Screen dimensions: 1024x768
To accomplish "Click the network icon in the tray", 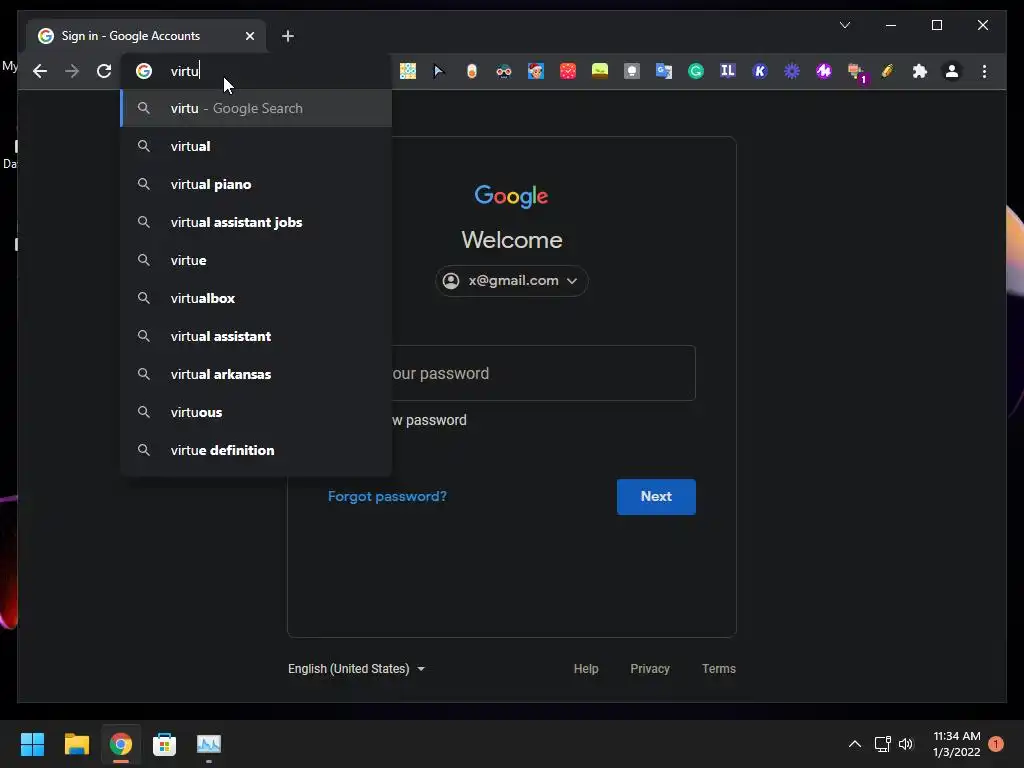I will point(882,744).
